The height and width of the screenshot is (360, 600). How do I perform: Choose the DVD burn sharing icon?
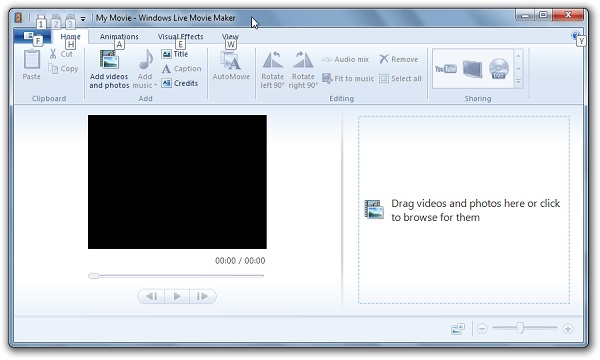tap(499, 69)
